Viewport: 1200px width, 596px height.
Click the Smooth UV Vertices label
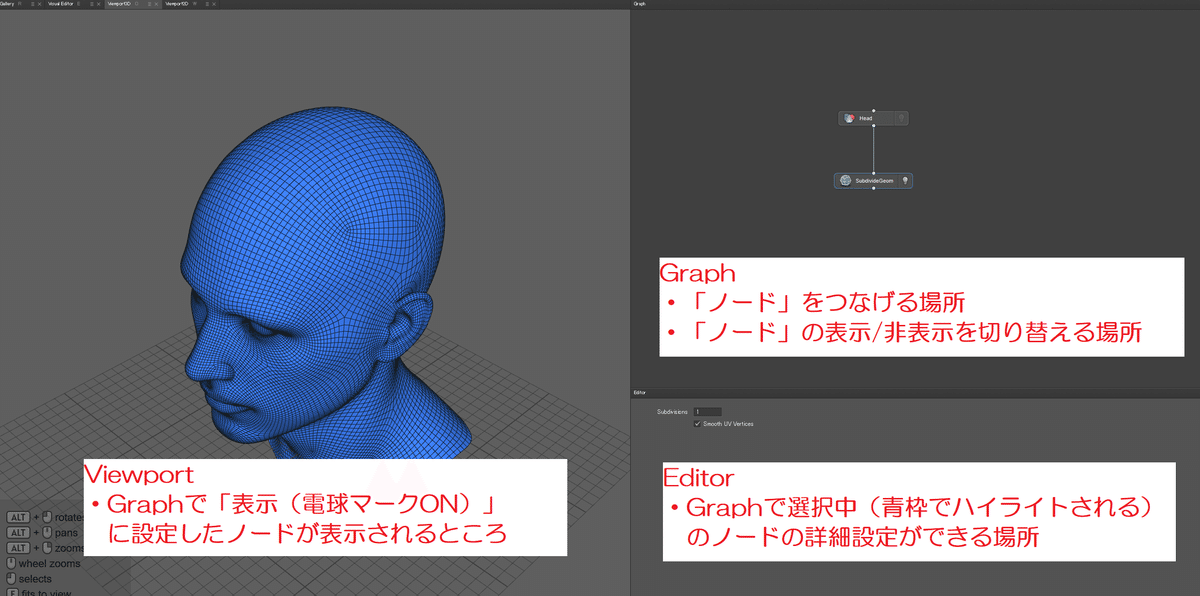(729, 424)
